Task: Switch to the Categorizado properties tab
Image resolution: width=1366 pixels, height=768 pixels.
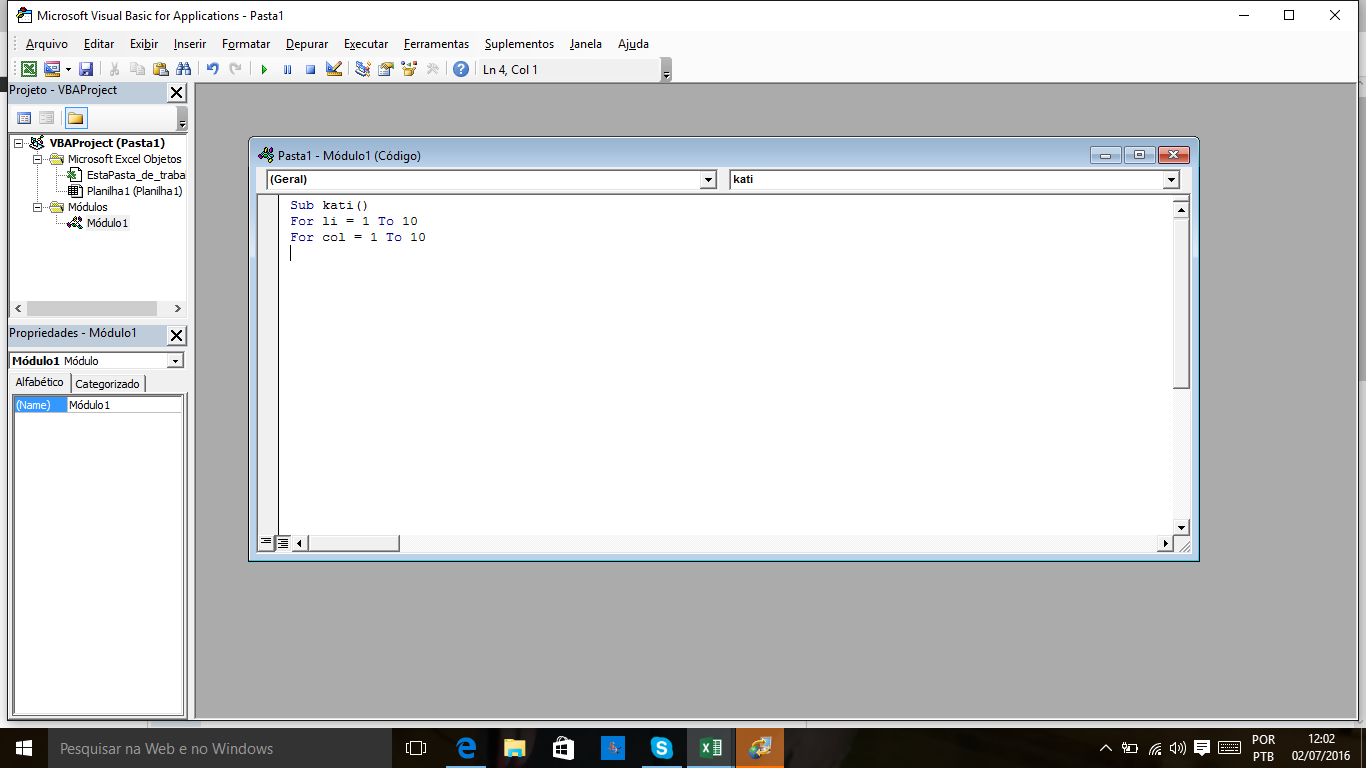Action: point(108,384)
